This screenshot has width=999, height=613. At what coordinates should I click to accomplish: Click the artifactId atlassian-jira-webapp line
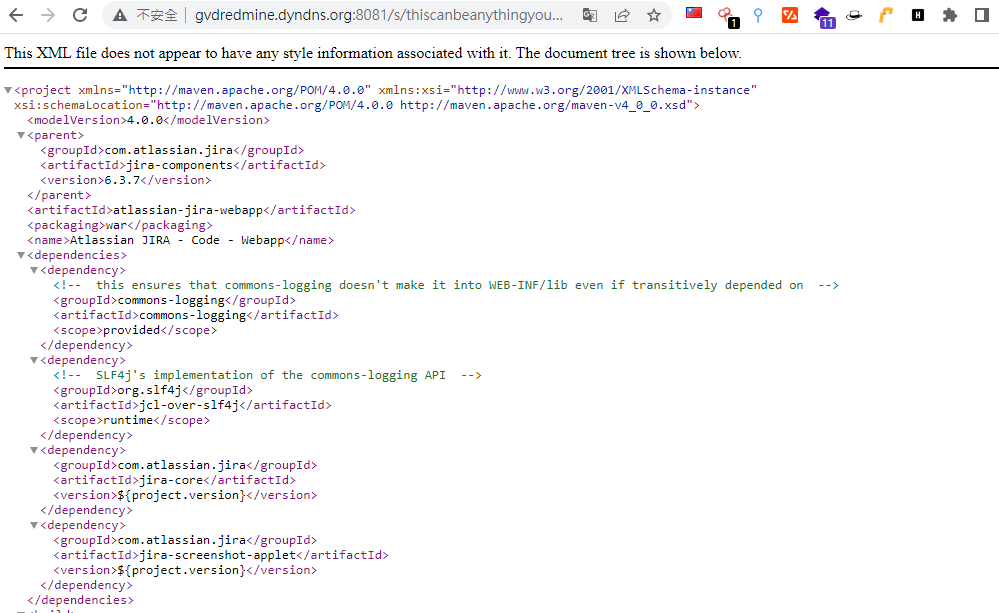pyautogui.click(x=191, y=210)
